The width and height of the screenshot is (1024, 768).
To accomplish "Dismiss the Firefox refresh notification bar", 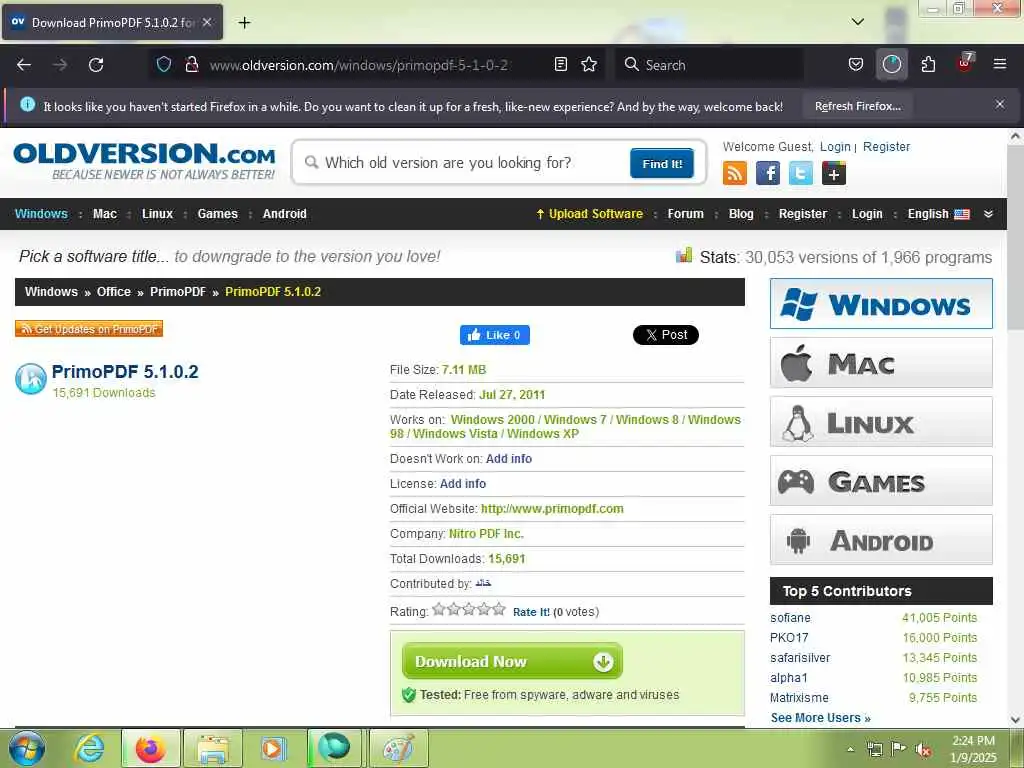I will click(1000, 104).
